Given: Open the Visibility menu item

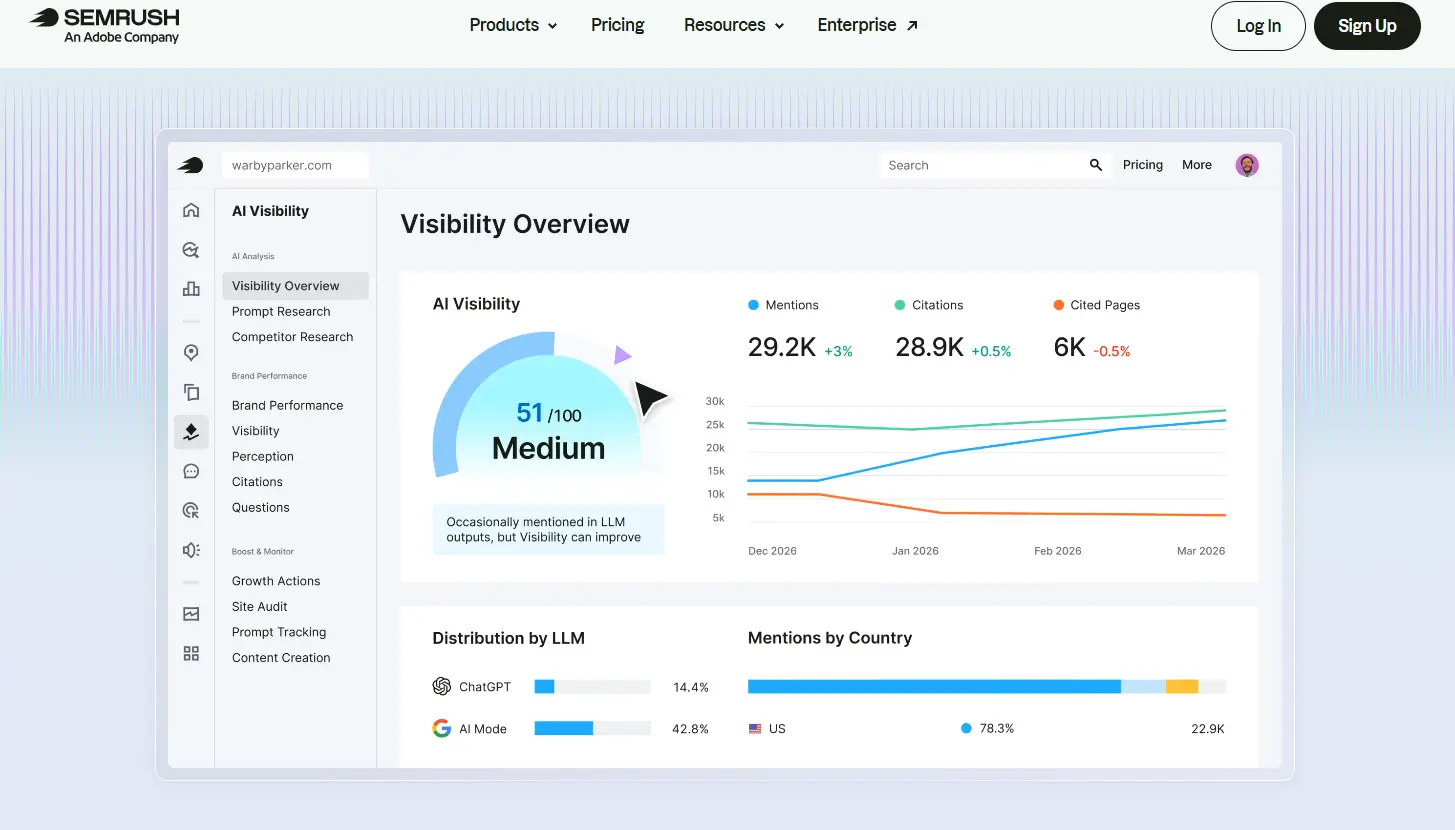Looking at the screenshot, I should click(x=255, y=431).
